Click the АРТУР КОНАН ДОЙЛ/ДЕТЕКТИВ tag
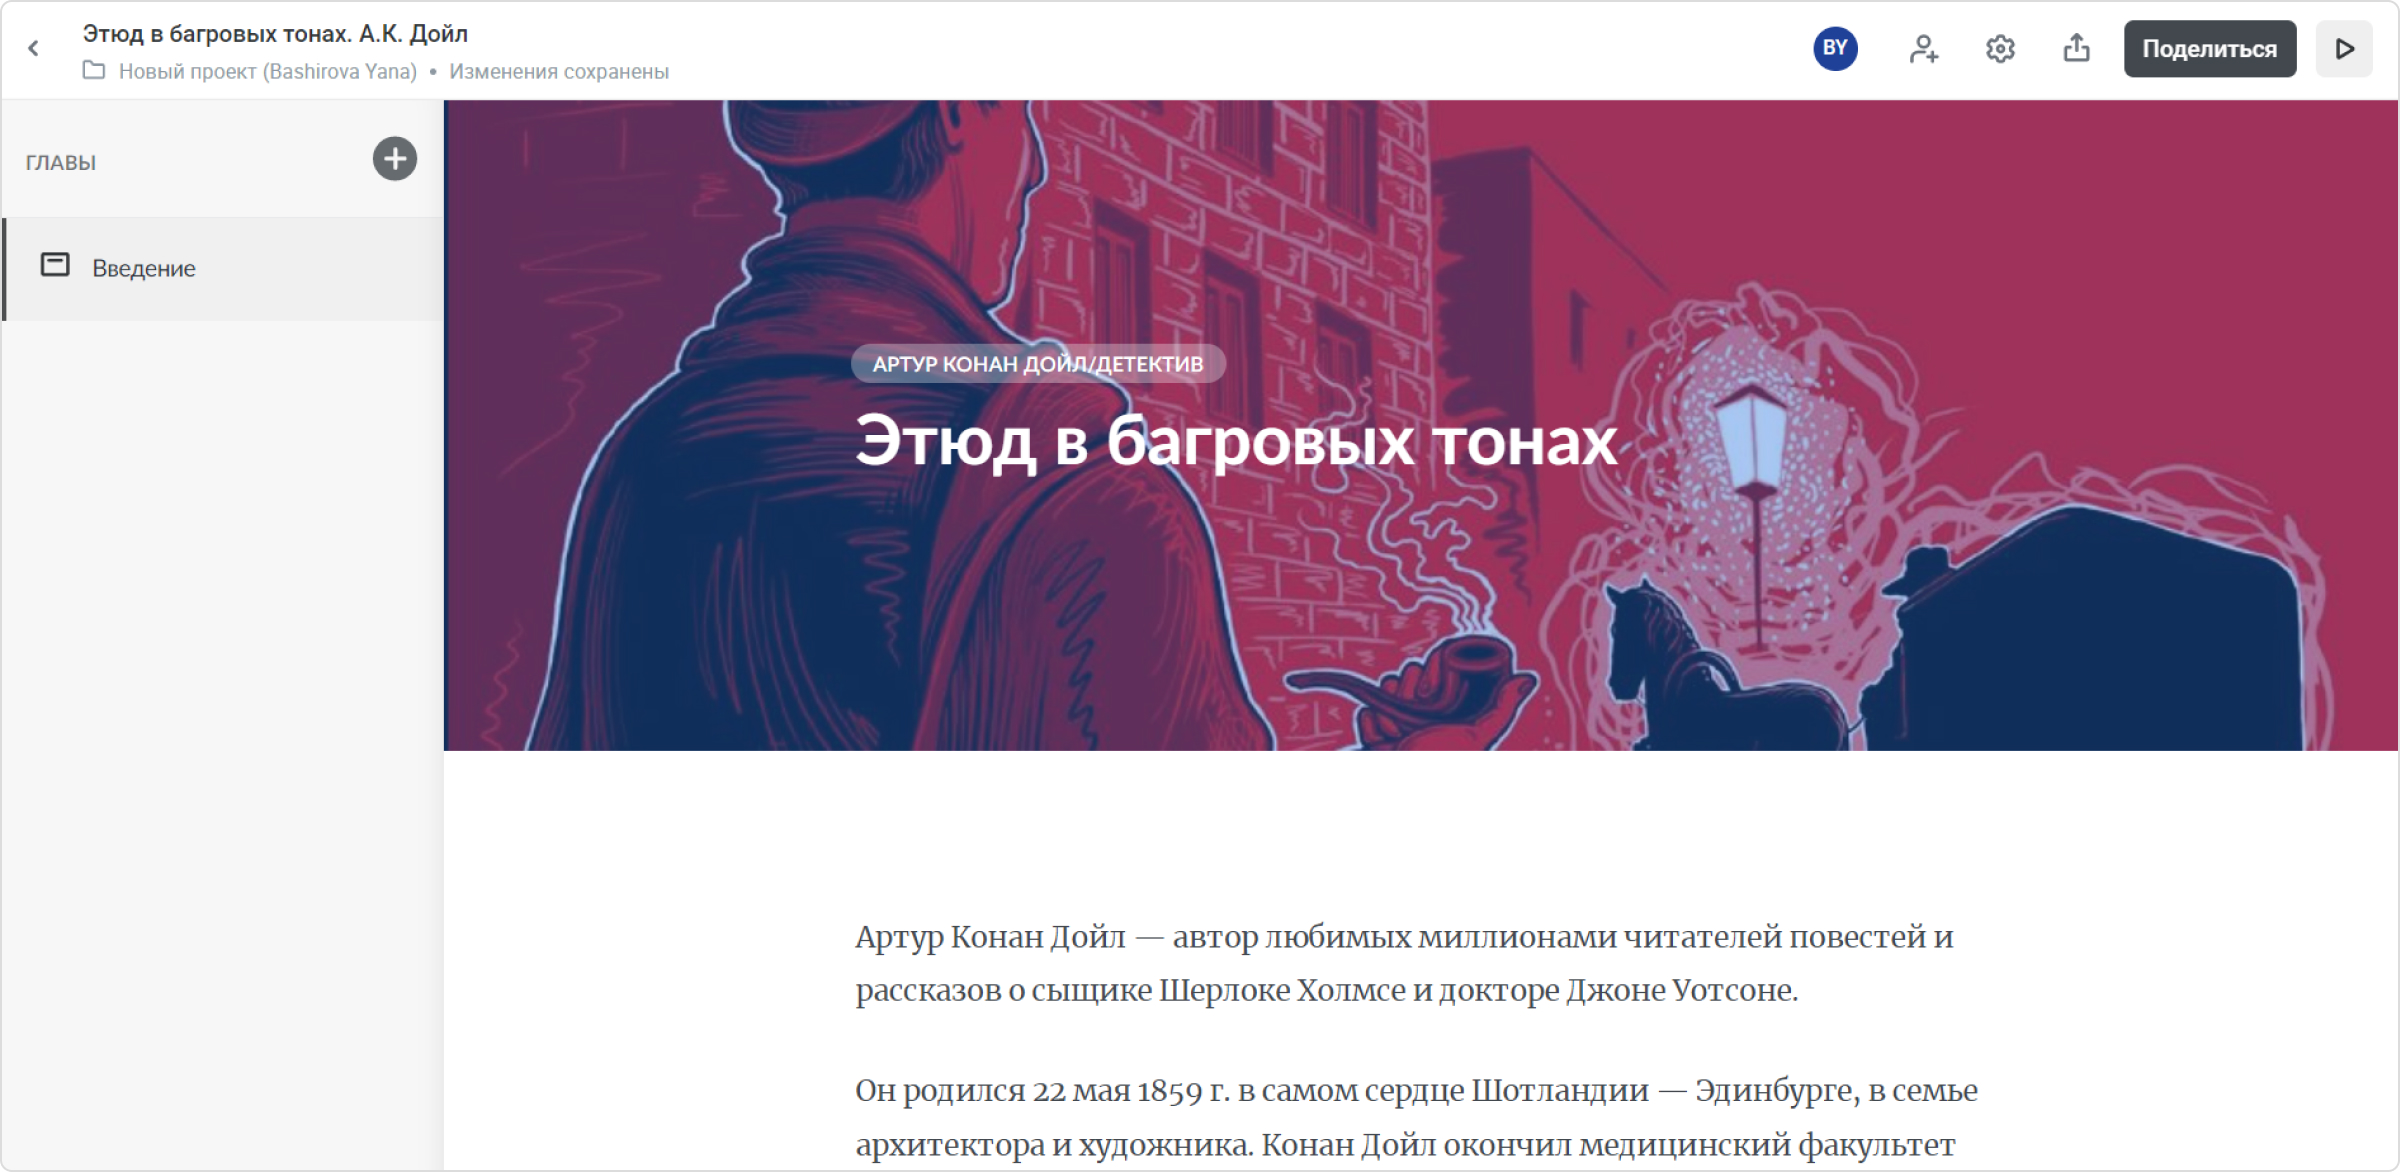This screenshot has height=1172, width=2400. (x=1038, y=364)
